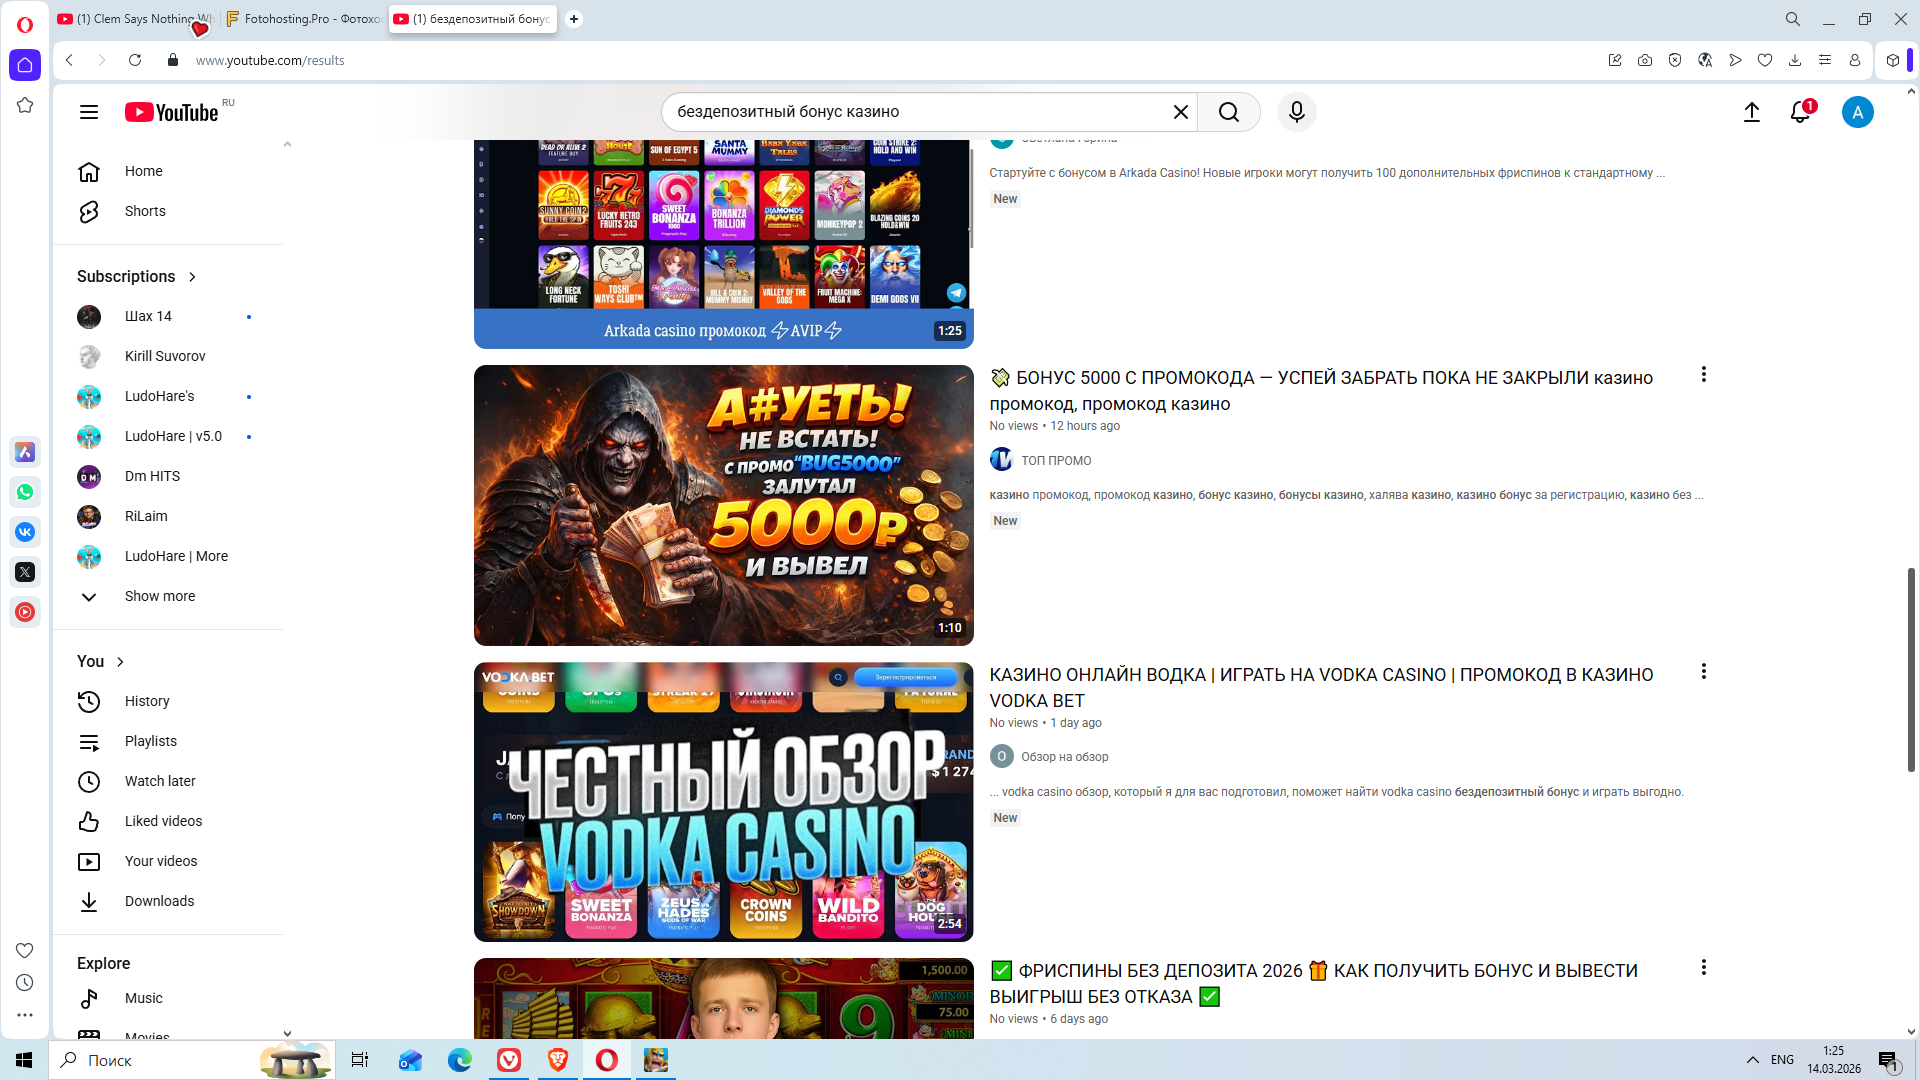Open the ТОП ПРОМО channel link
The height and width of the screenshot is (1080, 1920).
tap(1056, 461)
